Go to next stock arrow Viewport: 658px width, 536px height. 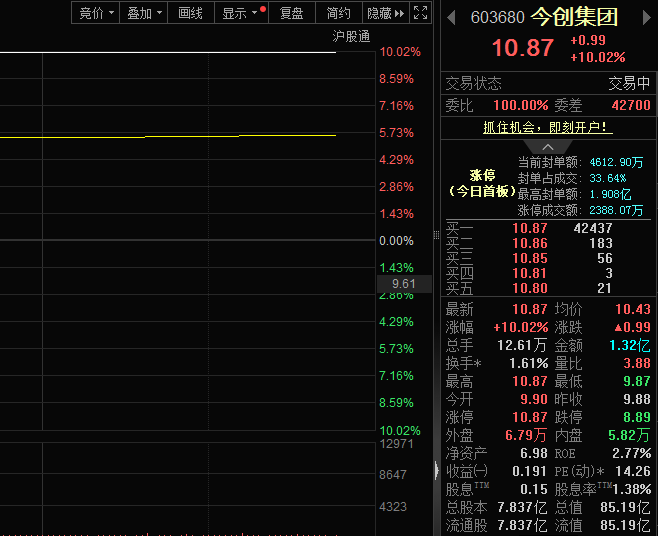(646, 18)
